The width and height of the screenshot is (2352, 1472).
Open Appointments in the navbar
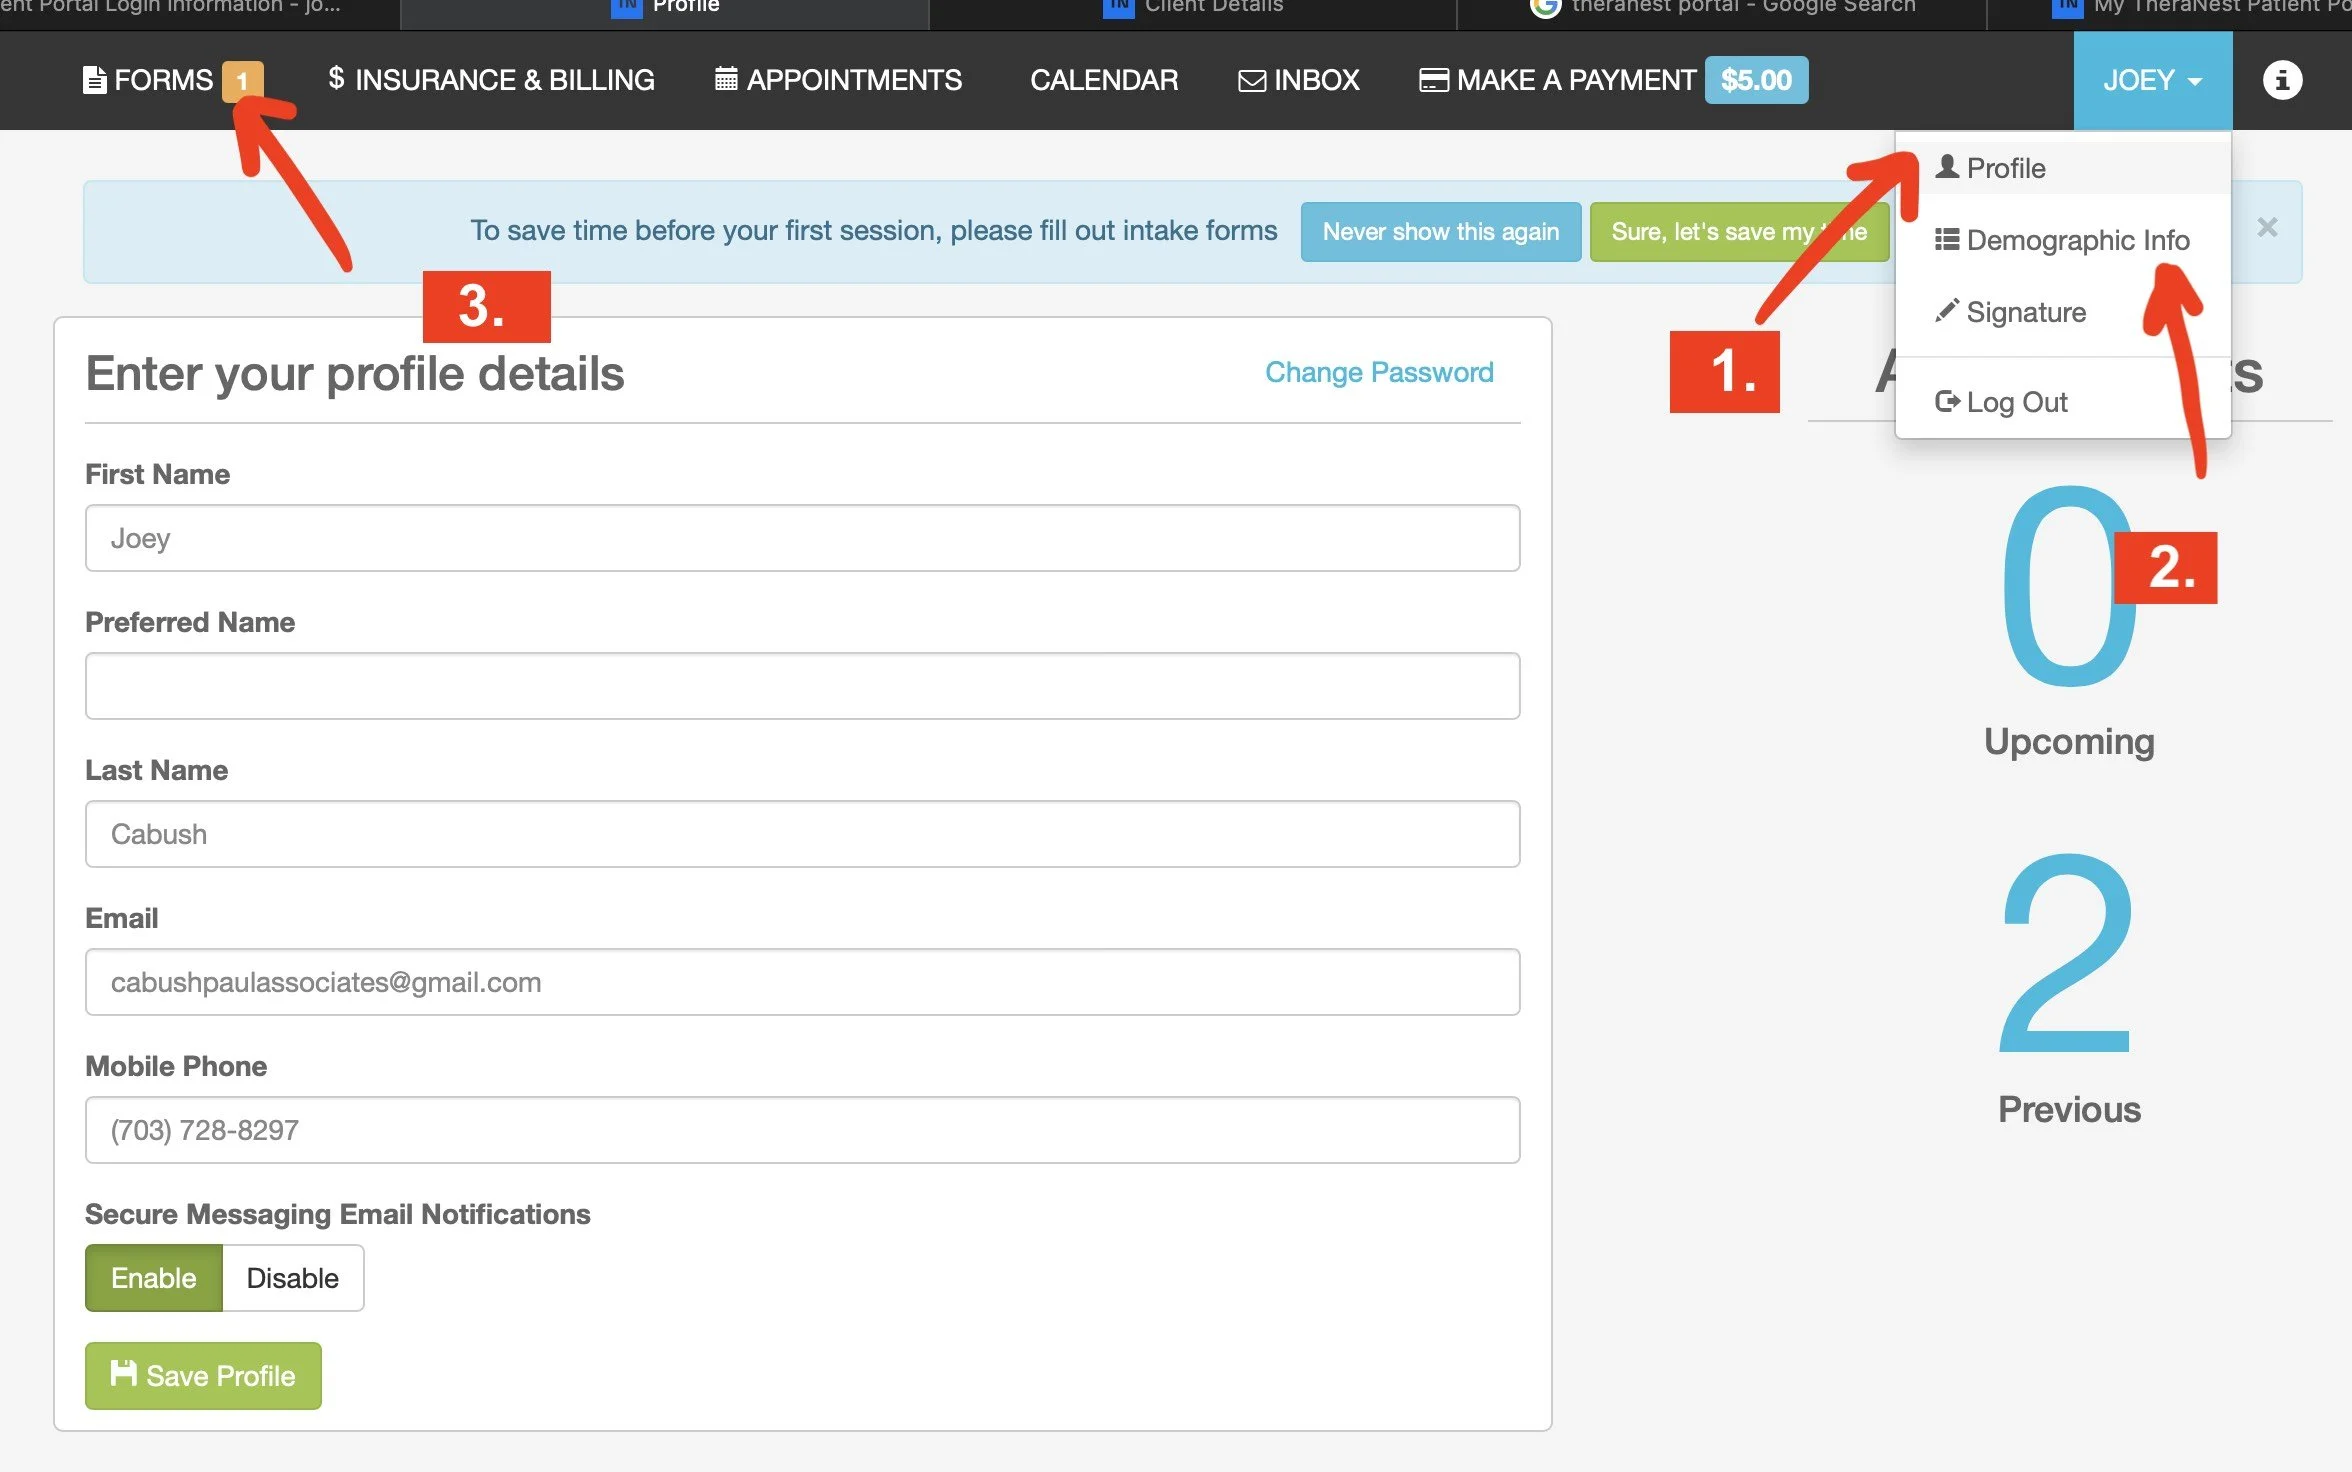point(838,80)
